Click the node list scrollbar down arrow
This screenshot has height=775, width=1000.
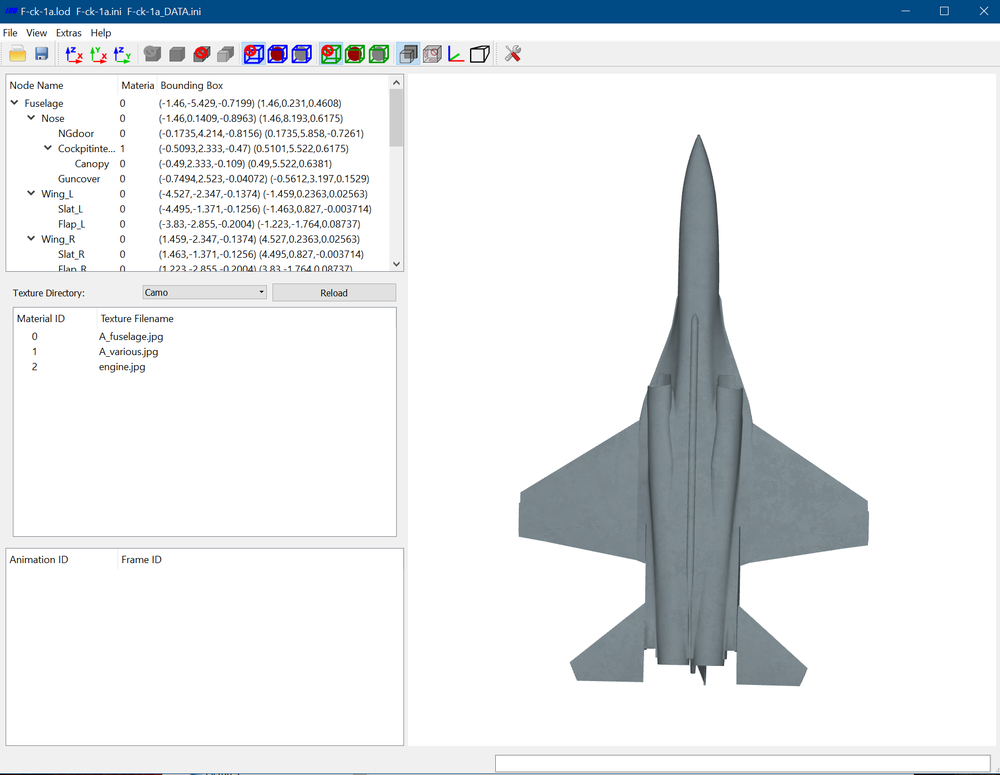click(x=396, y=263)
